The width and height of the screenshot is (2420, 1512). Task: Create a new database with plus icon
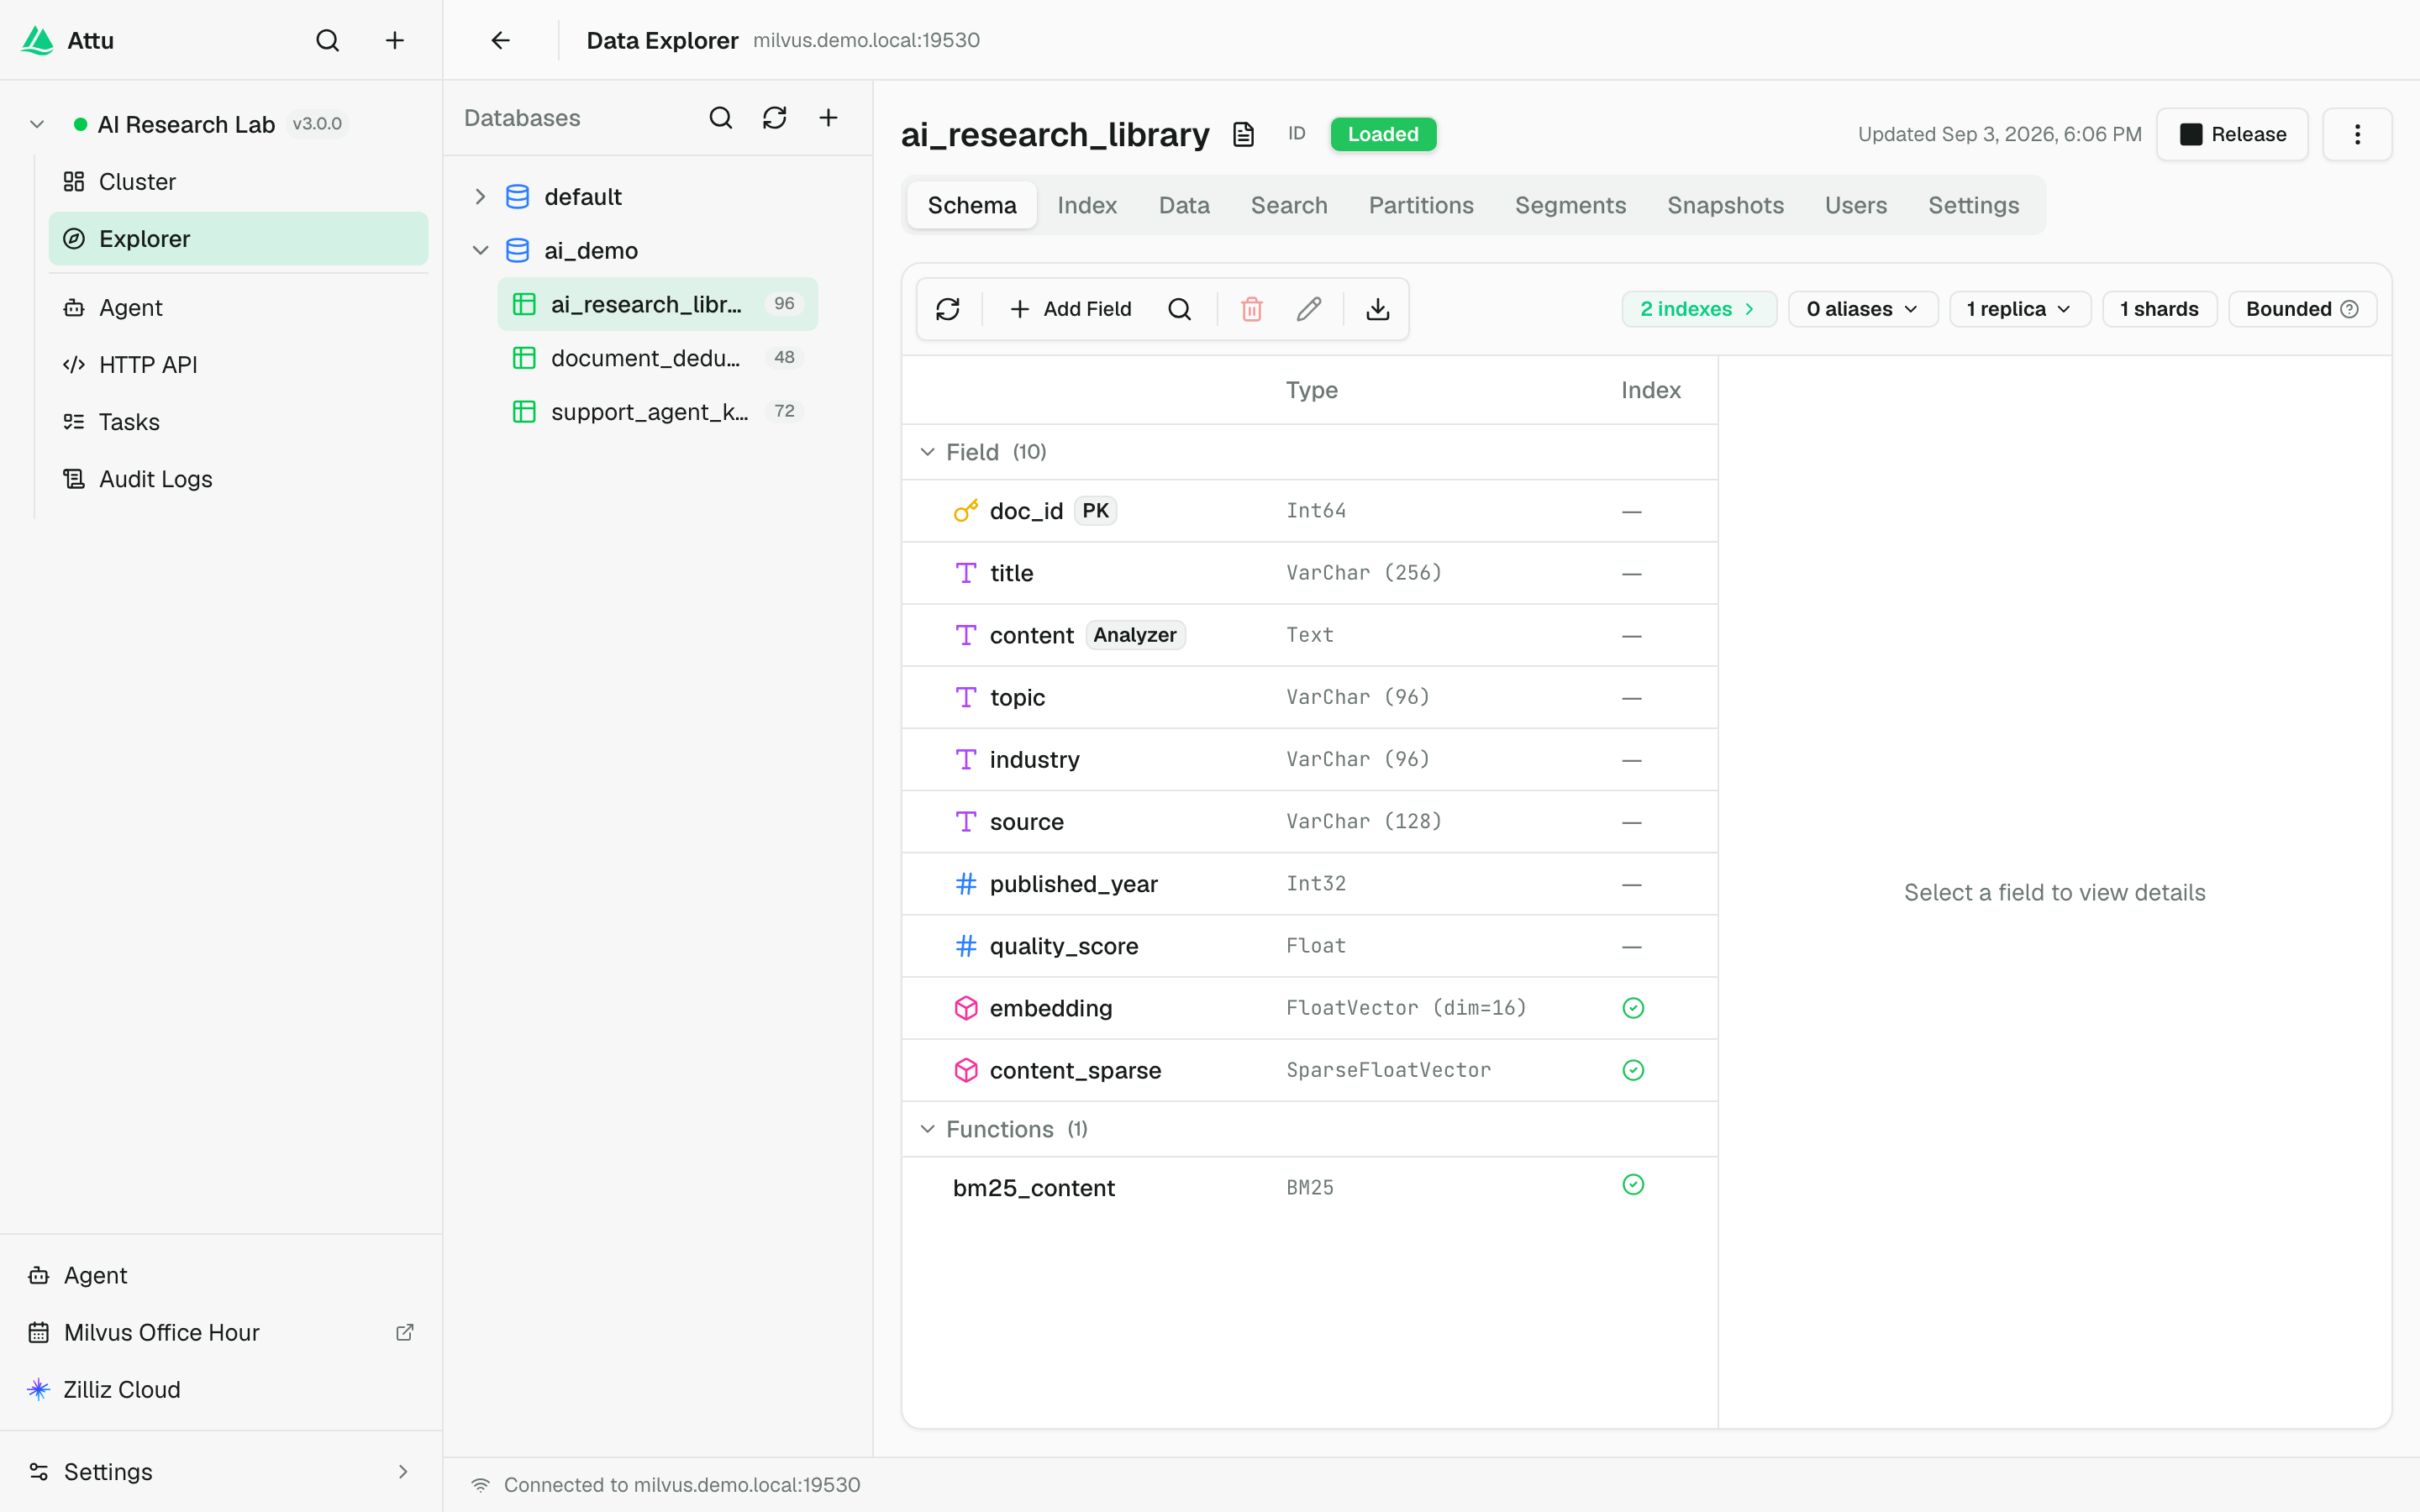pyautogui.click(x=828, y=118)
